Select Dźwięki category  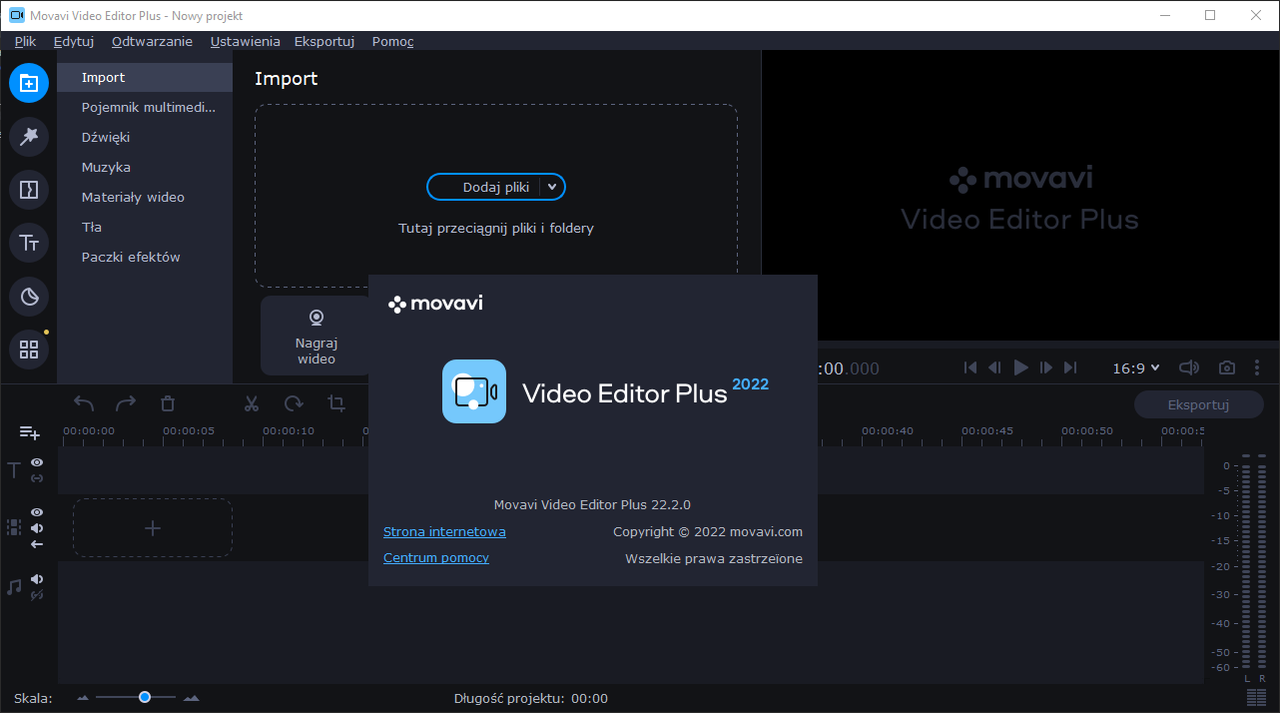(145, 137)
